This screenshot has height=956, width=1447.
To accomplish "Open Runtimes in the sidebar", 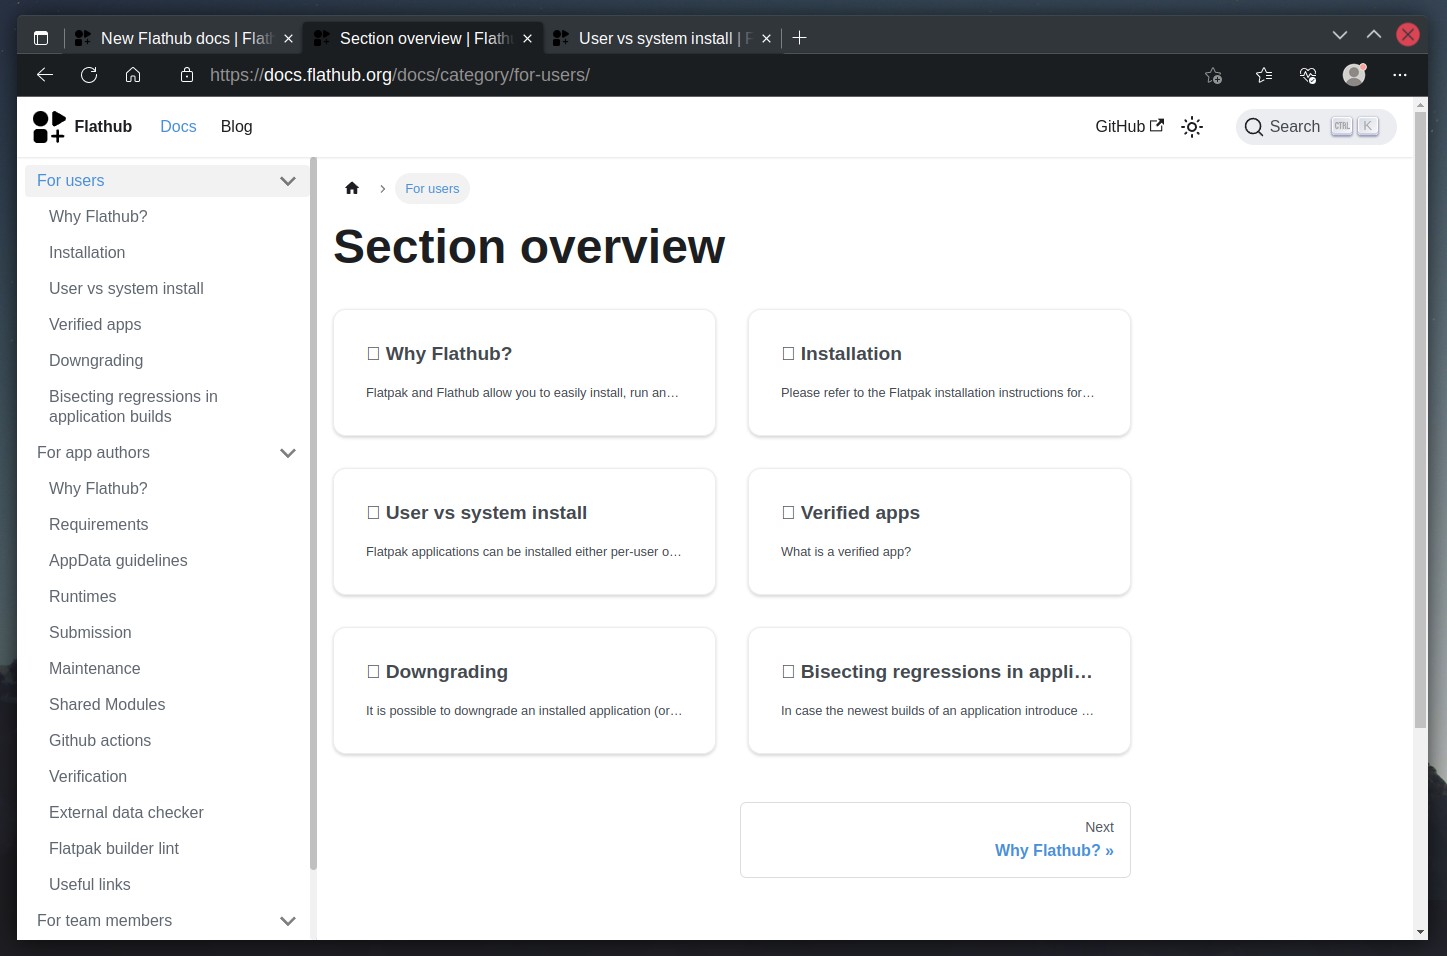I will 82,597.
